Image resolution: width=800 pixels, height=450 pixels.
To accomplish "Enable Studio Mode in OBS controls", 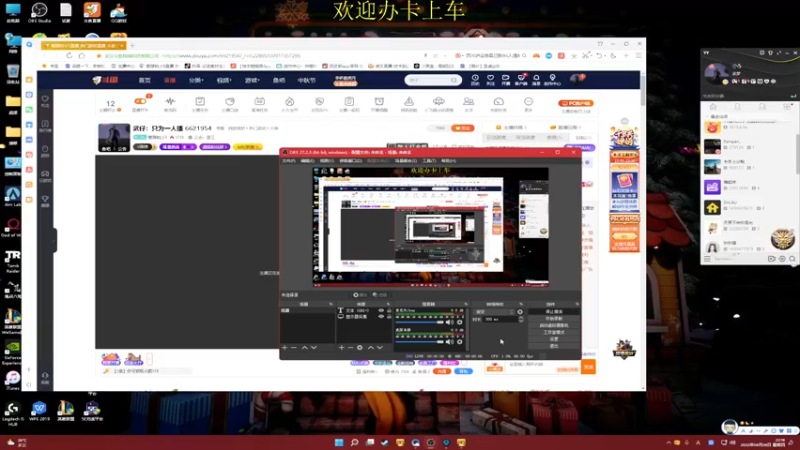I will click(554, 332).
